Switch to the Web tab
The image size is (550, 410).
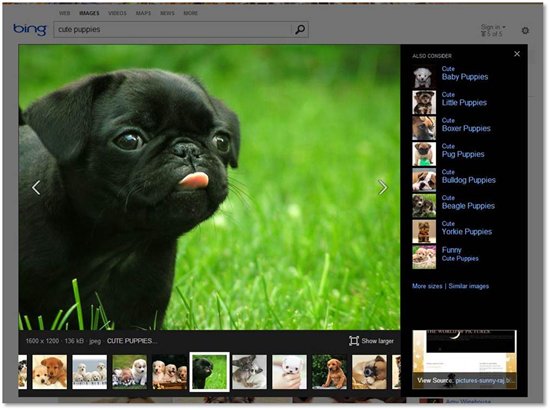point(65,13)
